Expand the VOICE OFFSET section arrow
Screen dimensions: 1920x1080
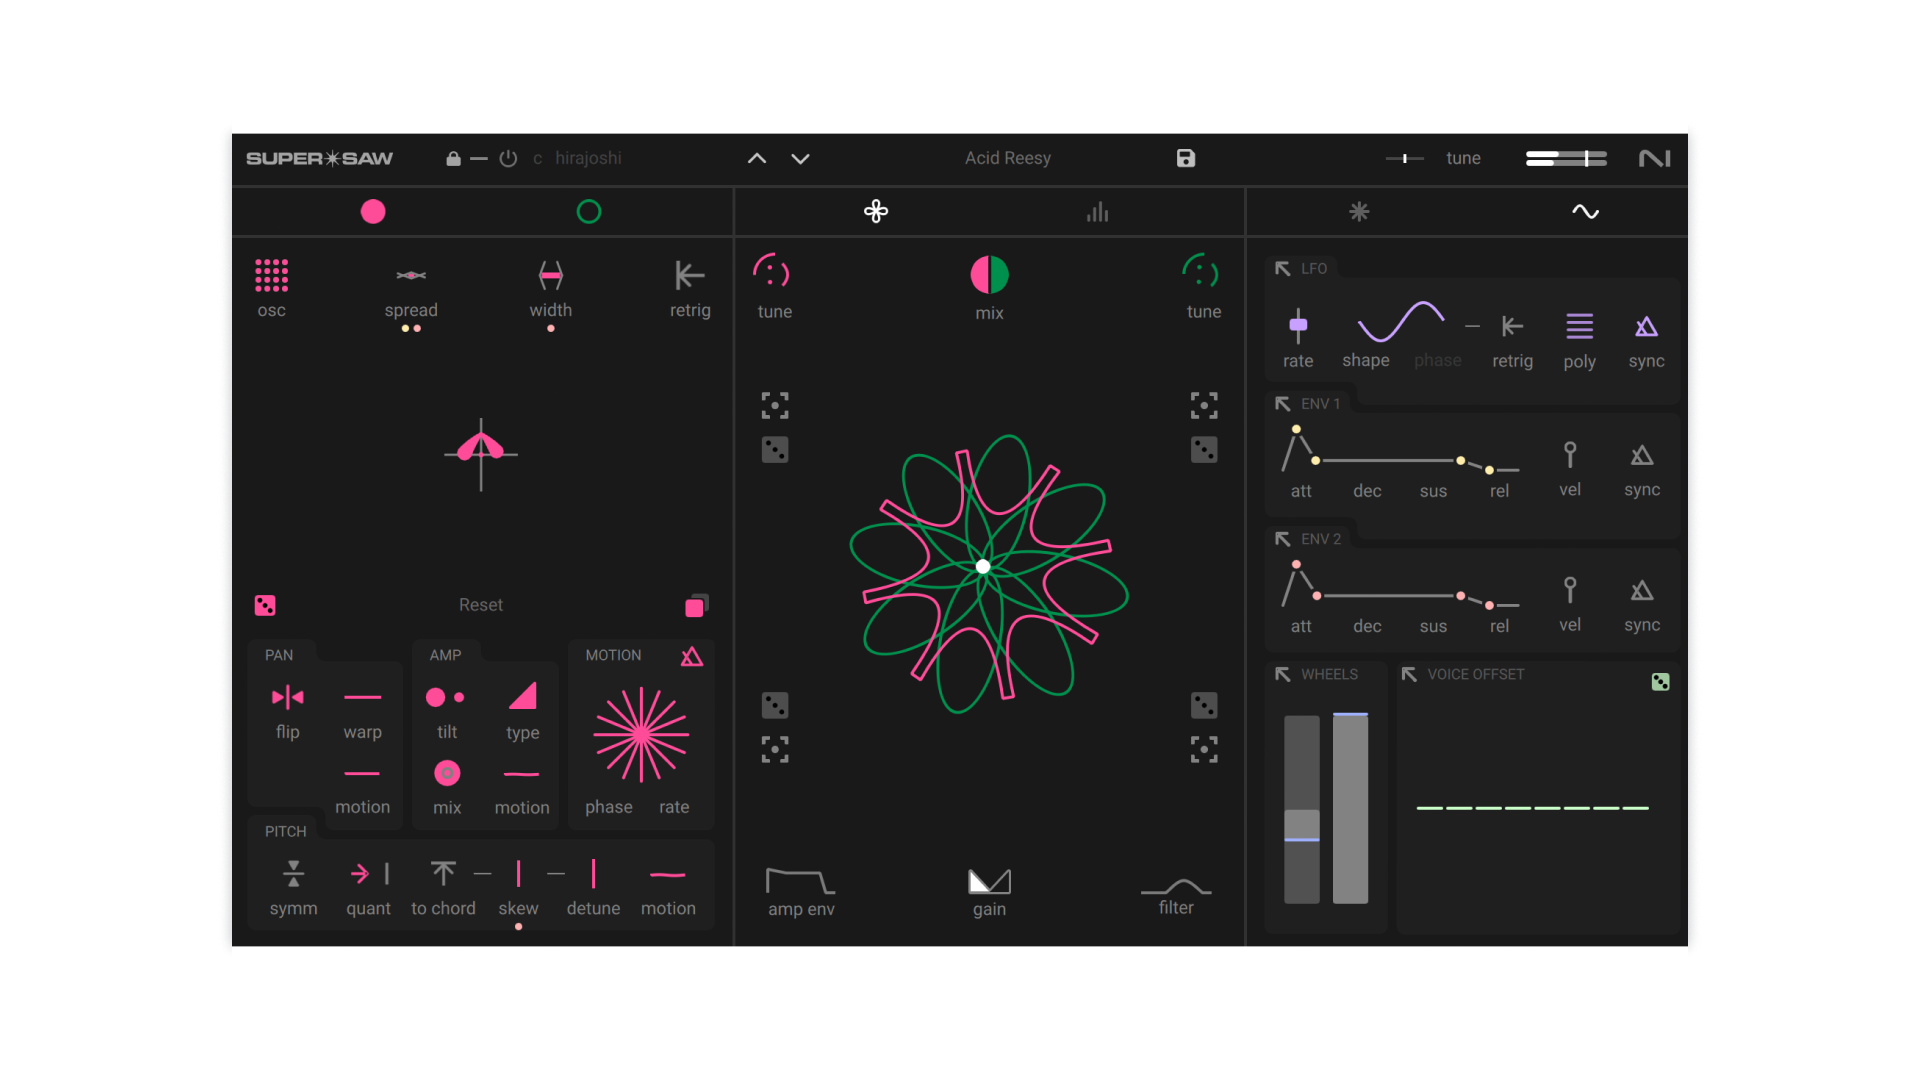tap(1409, 675)
